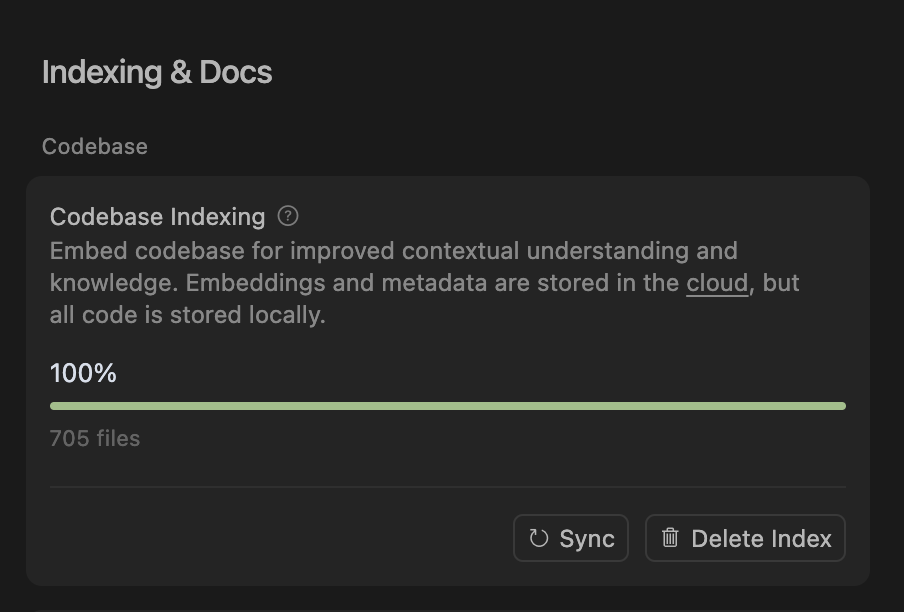Click the "all code is stored locally" text

point(188,315)
